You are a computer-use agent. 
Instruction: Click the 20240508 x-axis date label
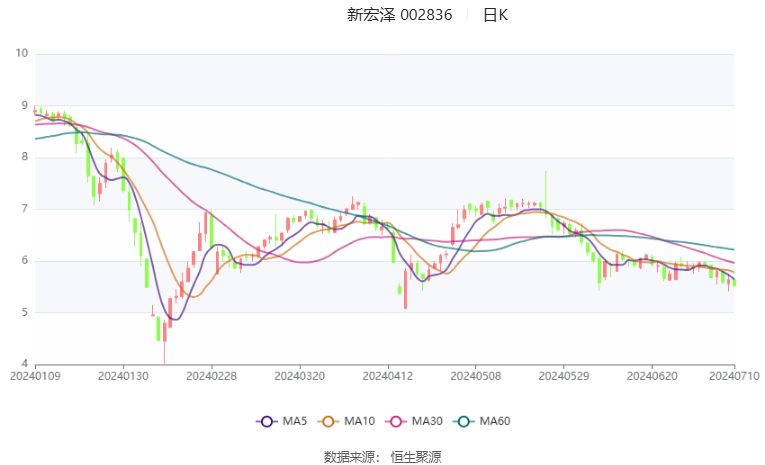[476, 376]
